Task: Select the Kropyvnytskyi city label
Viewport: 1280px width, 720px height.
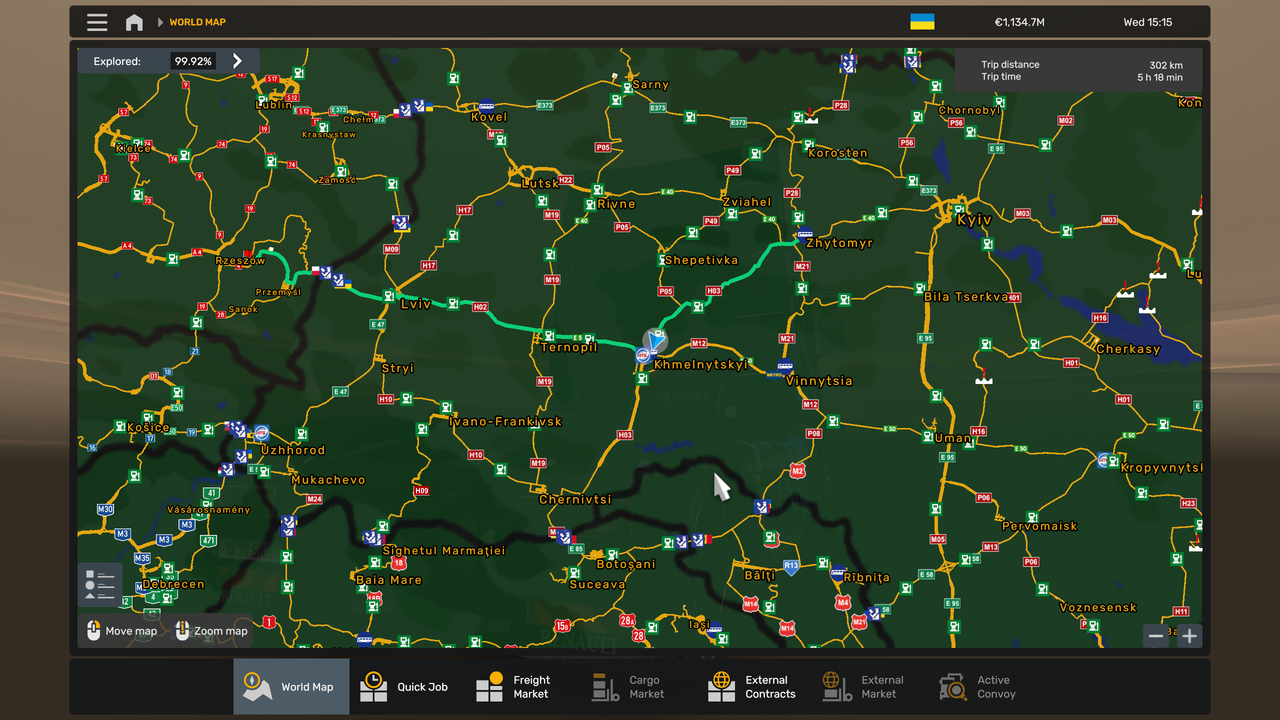Action: [1162, 468]
